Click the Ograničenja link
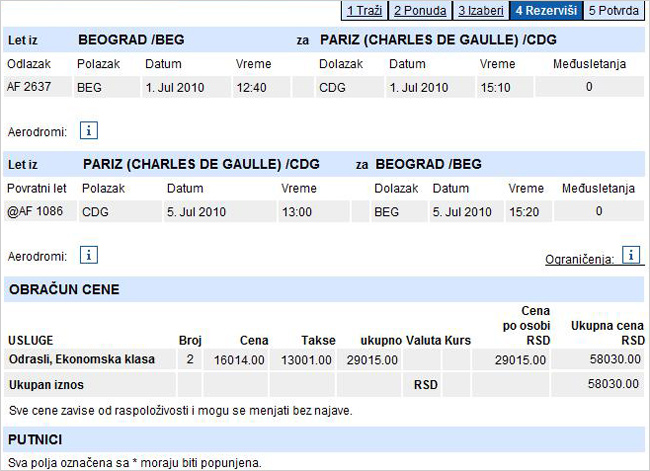Screen dimensions: 650x471 (580, 259)
